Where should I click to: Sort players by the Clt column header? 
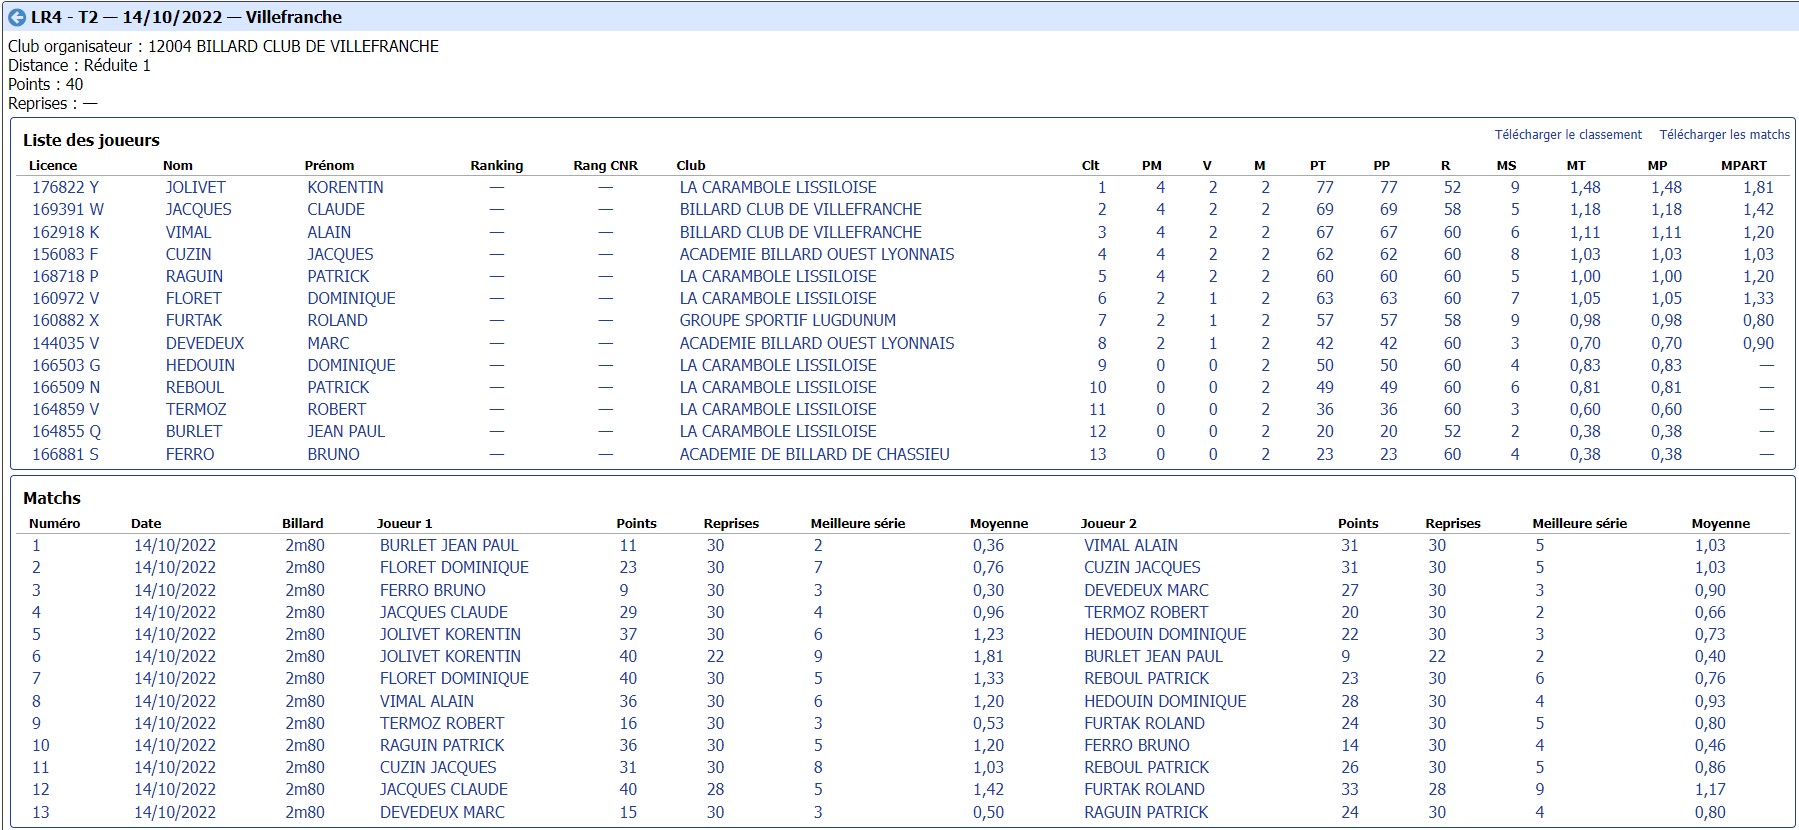1090,166
